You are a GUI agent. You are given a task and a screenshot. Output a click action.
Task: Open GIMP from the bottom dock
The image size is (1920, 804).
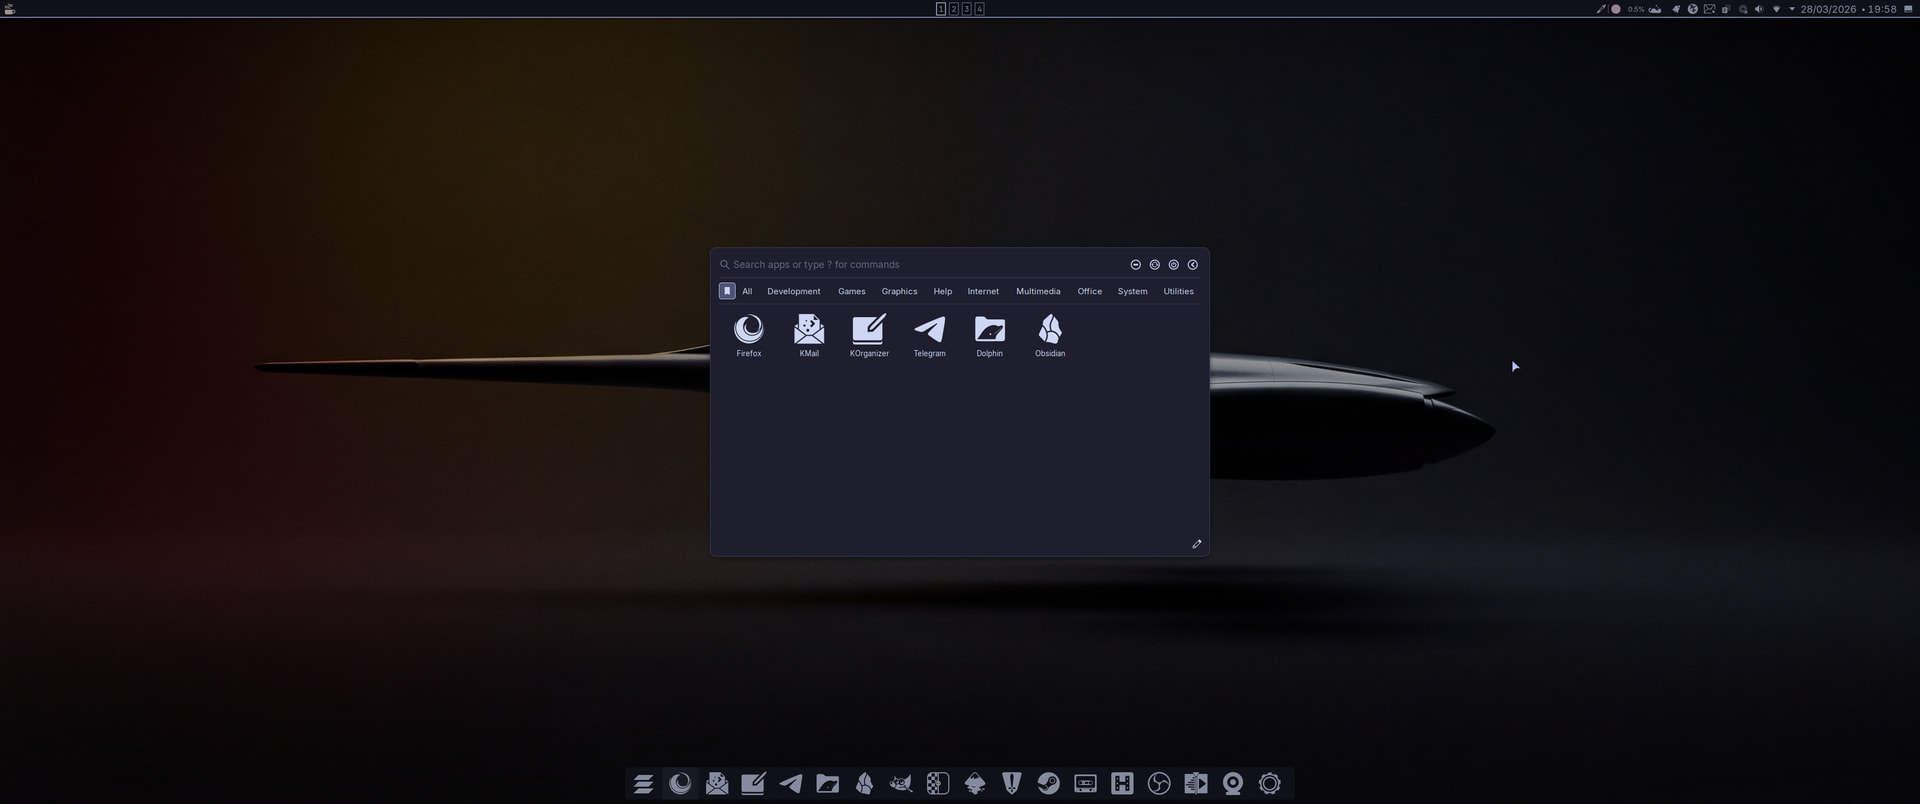(x=901, y=784)
